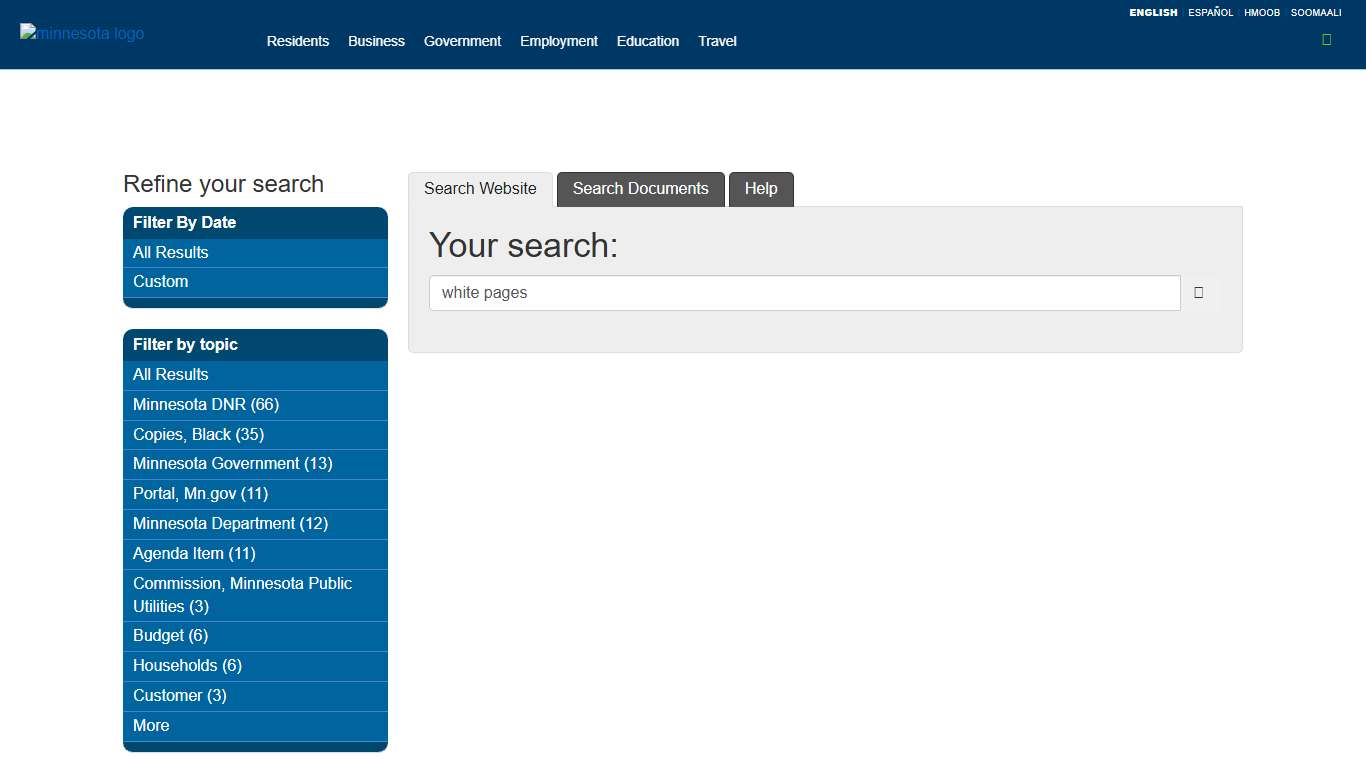Go to the Education section

tap(647, 41)
